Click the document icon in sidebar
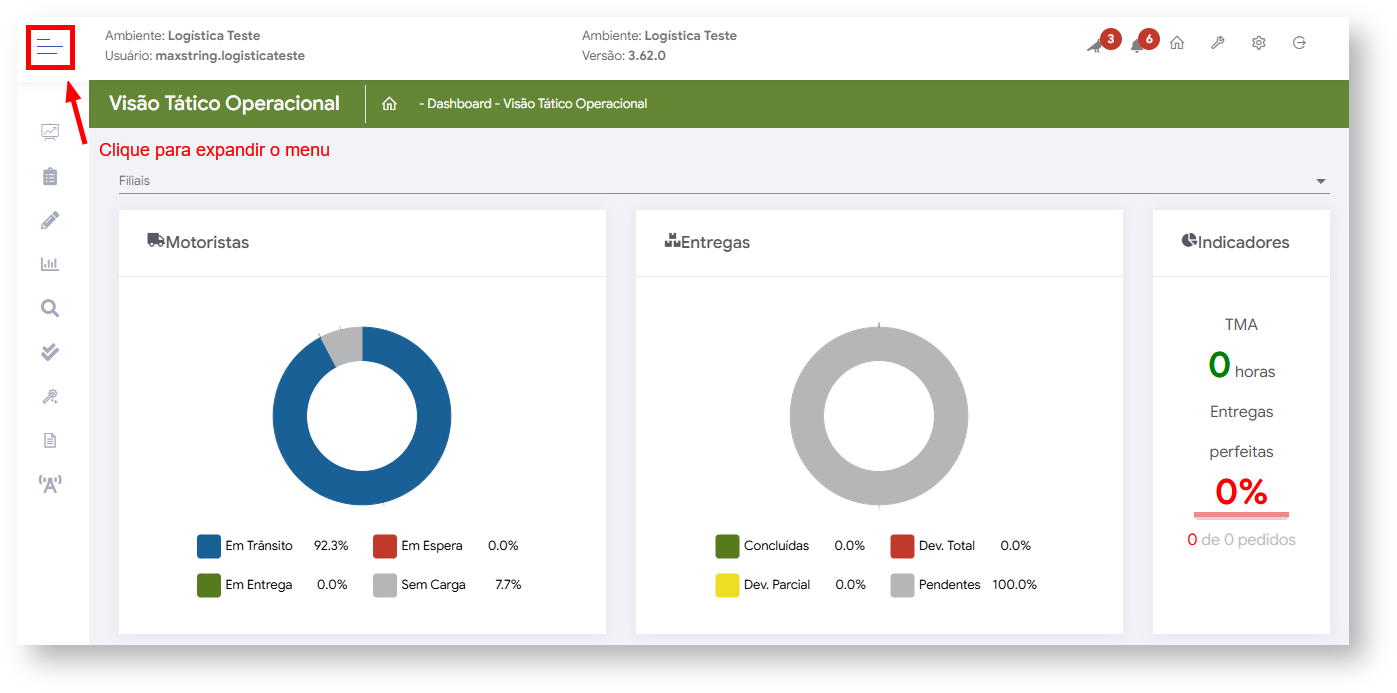 coord(50,440)
